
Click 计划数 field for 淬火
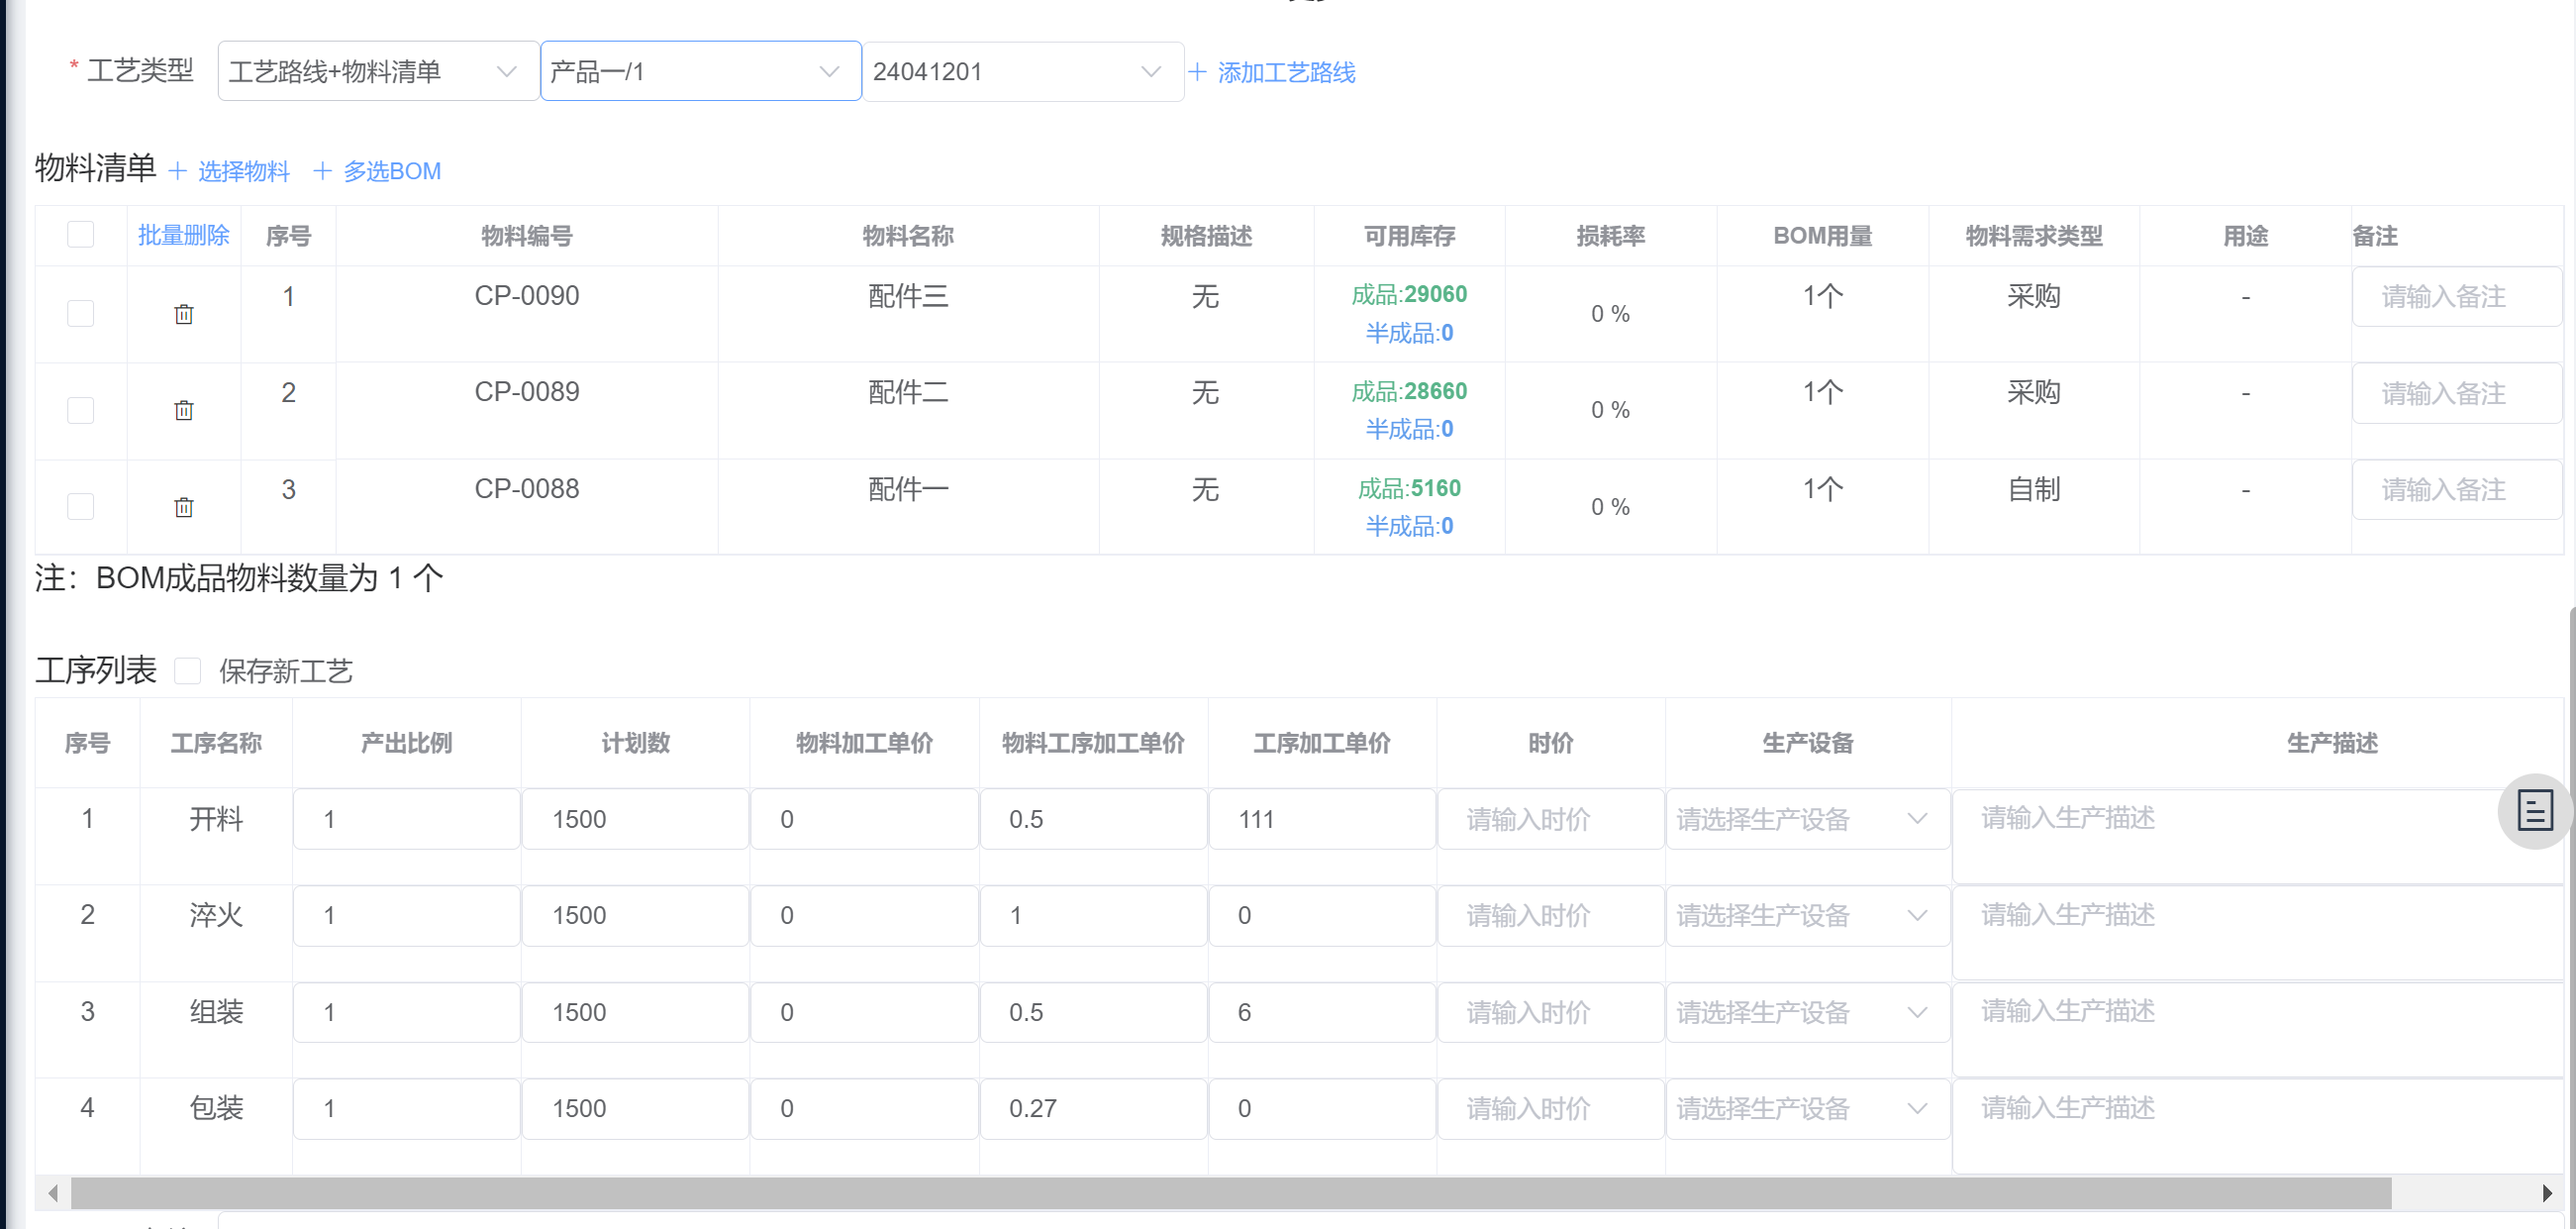coord(635,915)
